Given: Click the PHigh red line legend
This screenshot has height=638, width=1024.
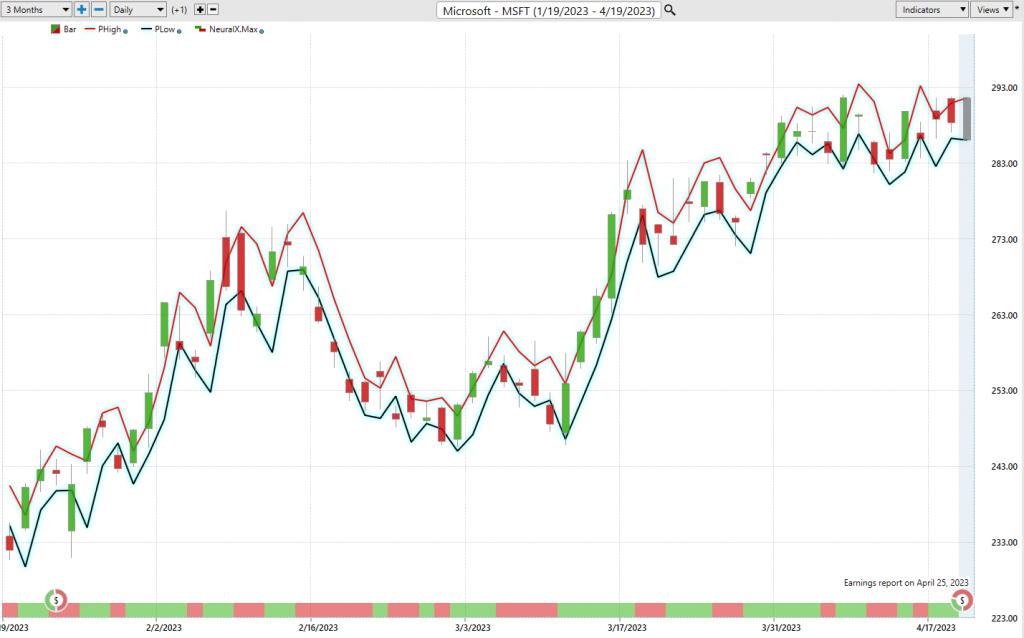Looking at the screenshot, I should point(90,29).
